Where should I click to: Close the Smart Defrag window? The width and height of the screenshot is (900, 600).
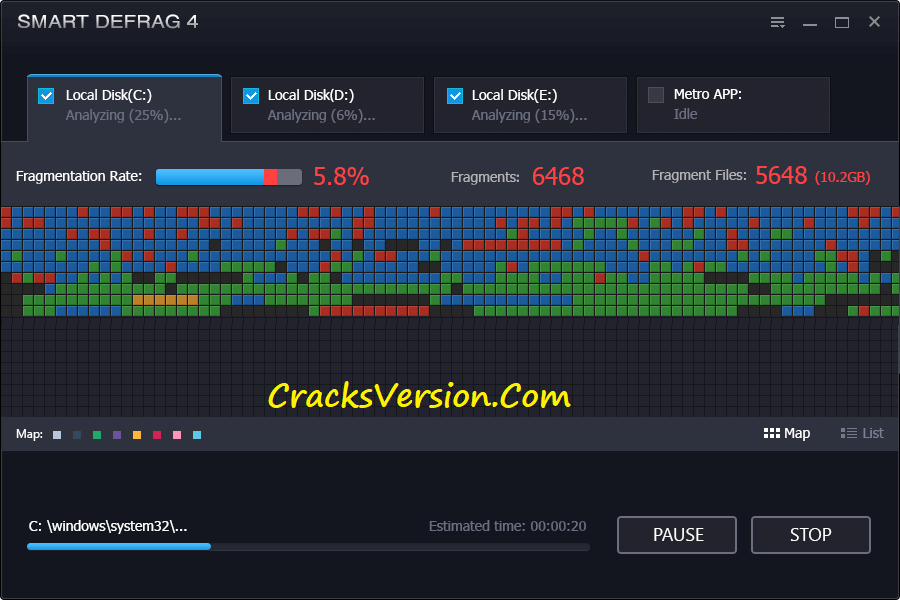click(x=874, y=22)
